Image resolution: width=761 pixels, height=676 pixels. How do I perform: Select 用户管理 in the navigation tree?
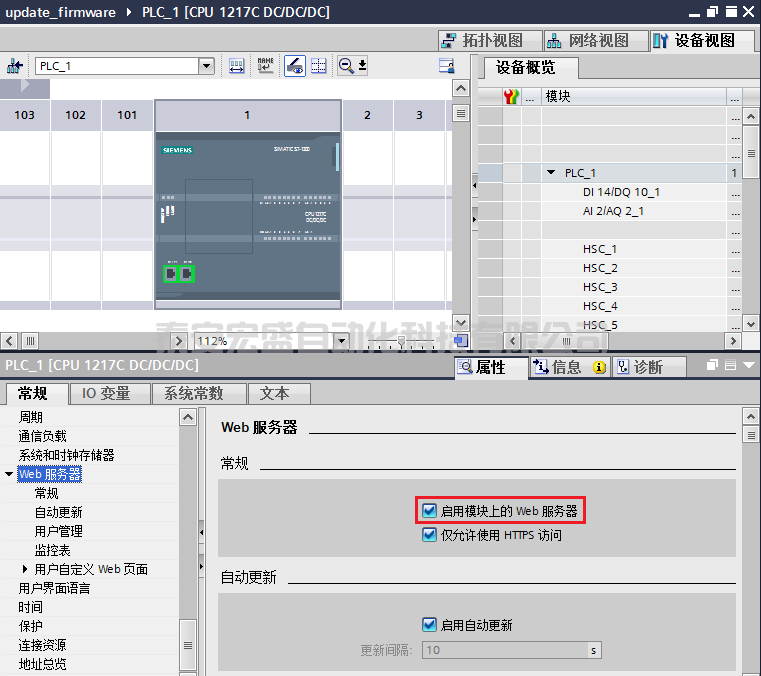tap(58, 531)
